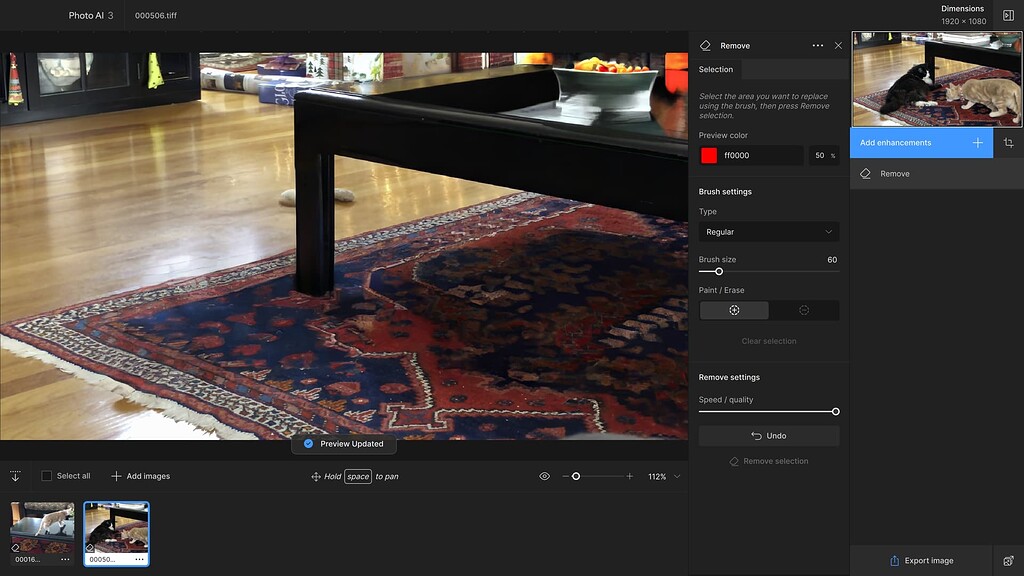This screenshot has height=576, width=1024.
Task: Check the Select all checkbox
Action: point(46,476)
